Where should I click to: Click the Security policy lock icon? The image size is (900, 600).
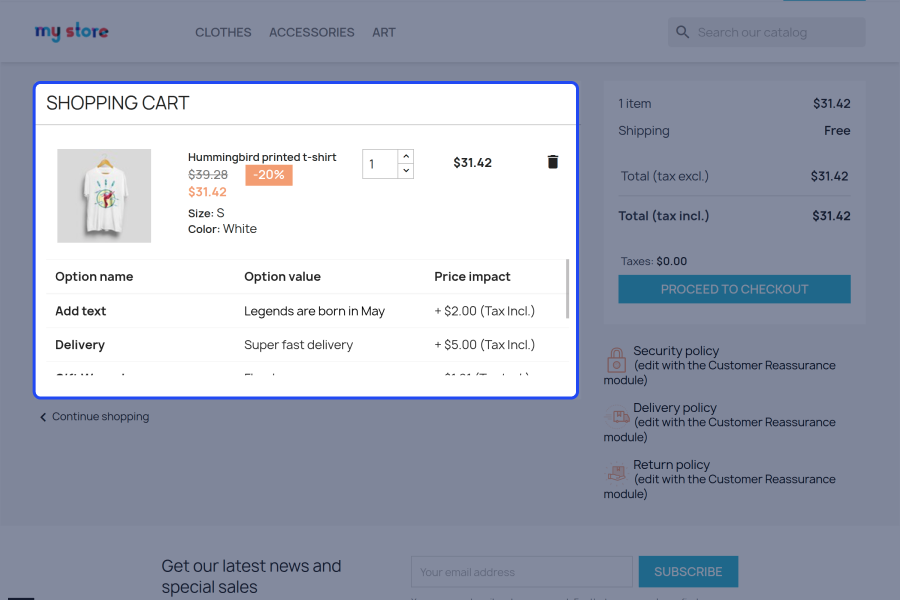(616, 360)
